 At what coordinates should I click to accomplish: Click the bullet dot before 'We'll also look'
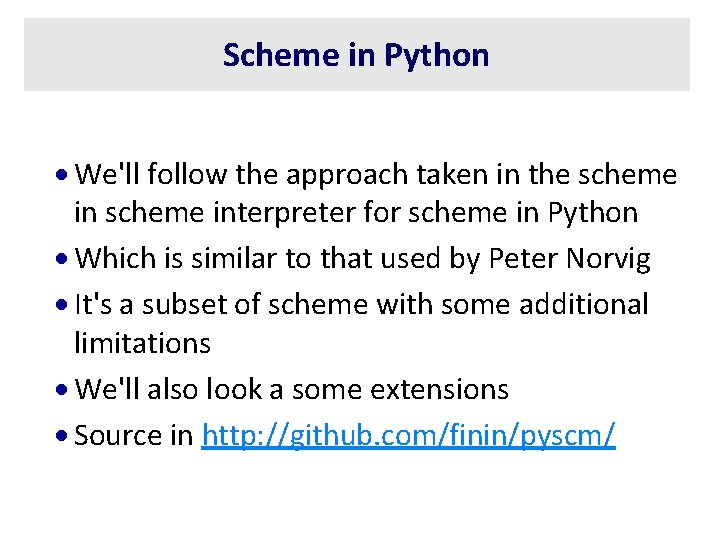(62, 389)
